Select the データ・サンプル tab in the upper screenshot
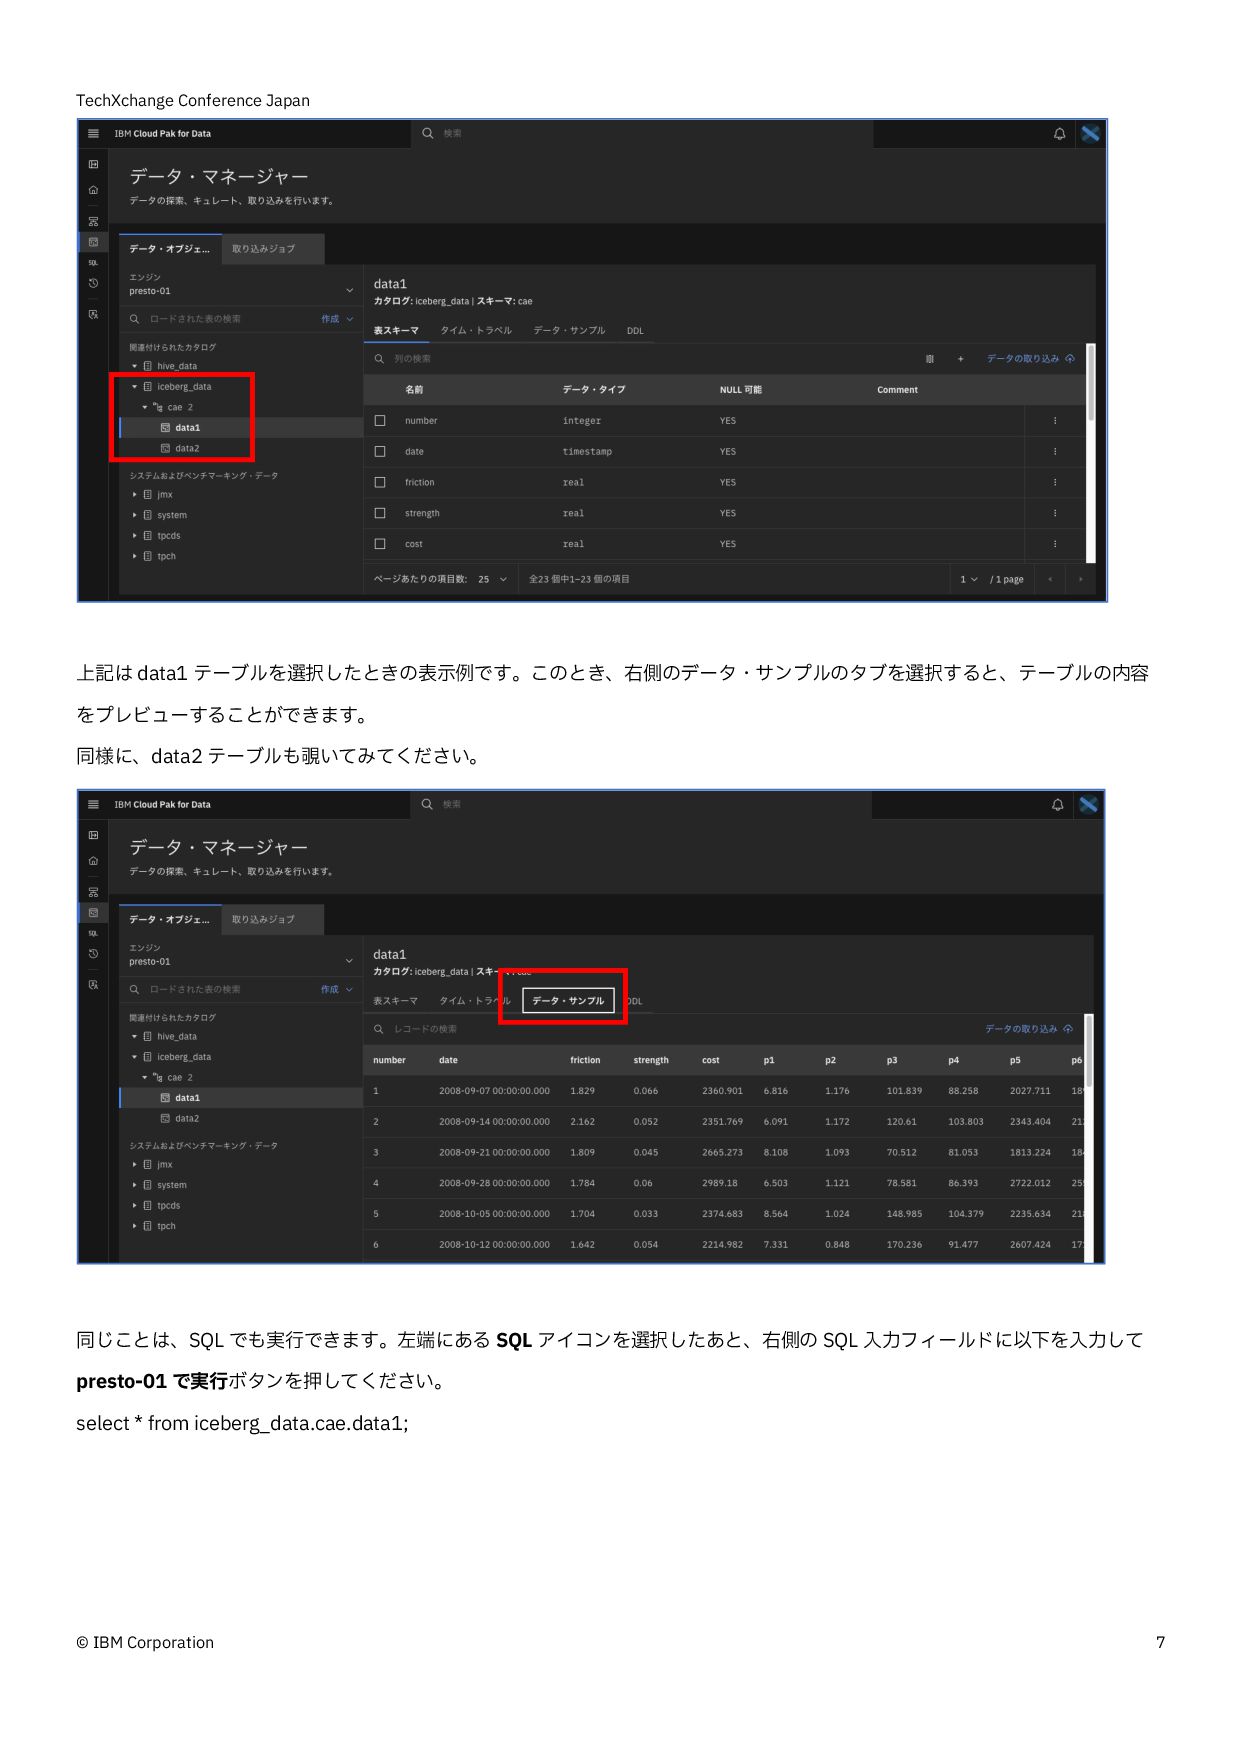Viewport: 1240px width, 1754px height. click(x=569, y=331)
